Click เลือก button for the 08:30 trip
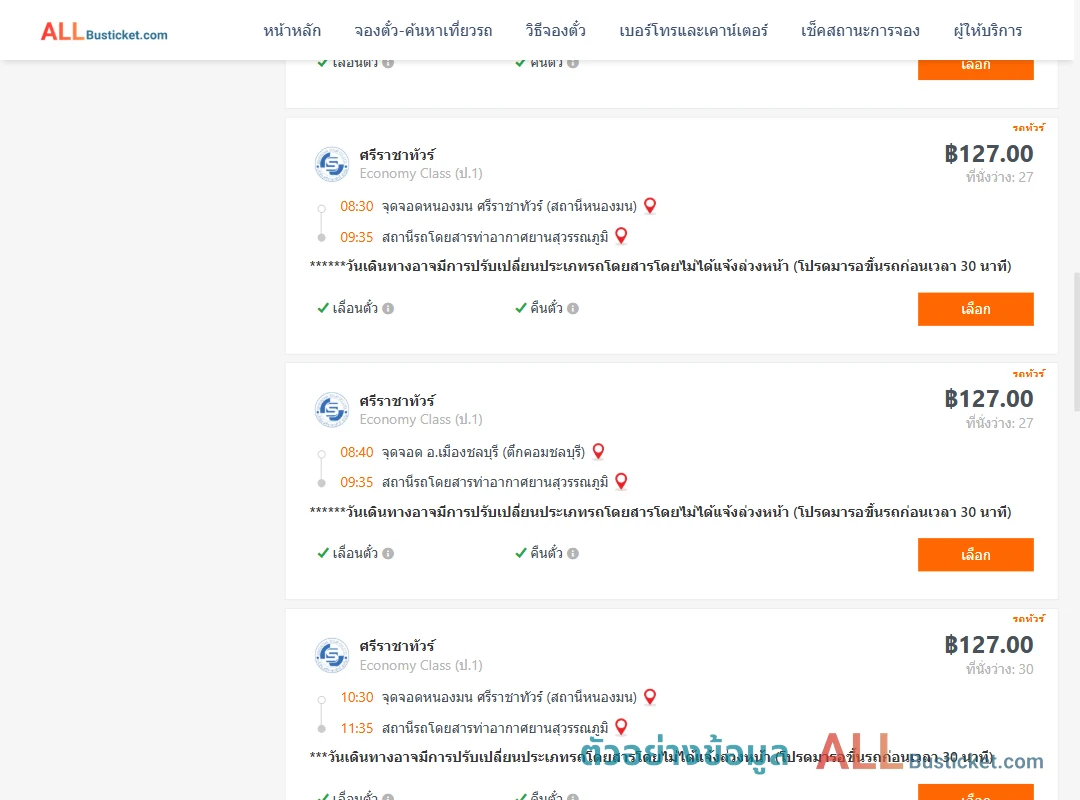This screenshot has height=800, width=1080. [x=975, y=309]
